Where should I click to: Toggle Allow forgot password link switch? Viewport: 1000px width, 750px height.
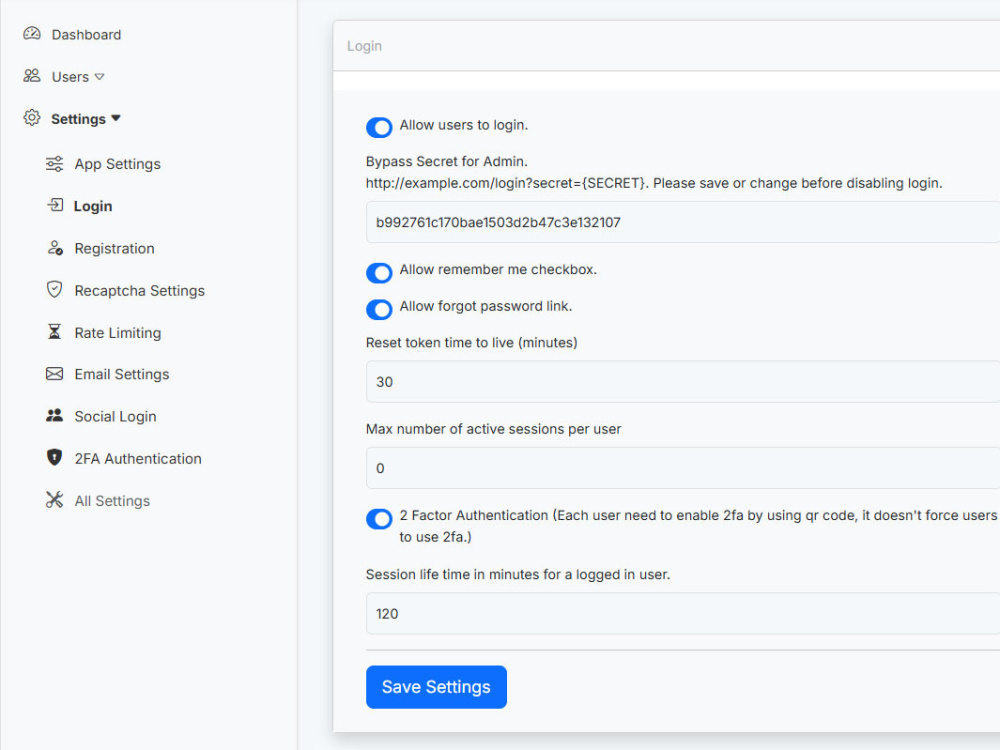[x=379, y=309]
